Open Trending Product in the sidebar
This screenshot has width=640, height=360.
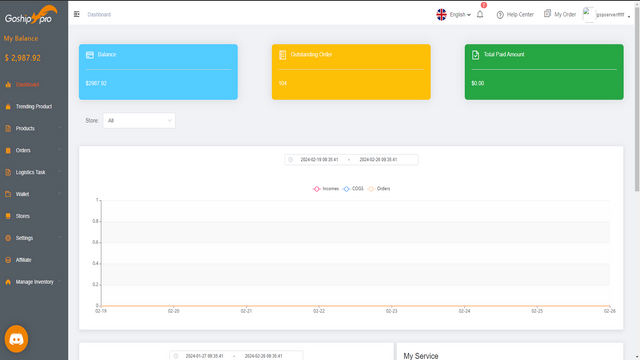pyautogui.click(x=34, y=107)
